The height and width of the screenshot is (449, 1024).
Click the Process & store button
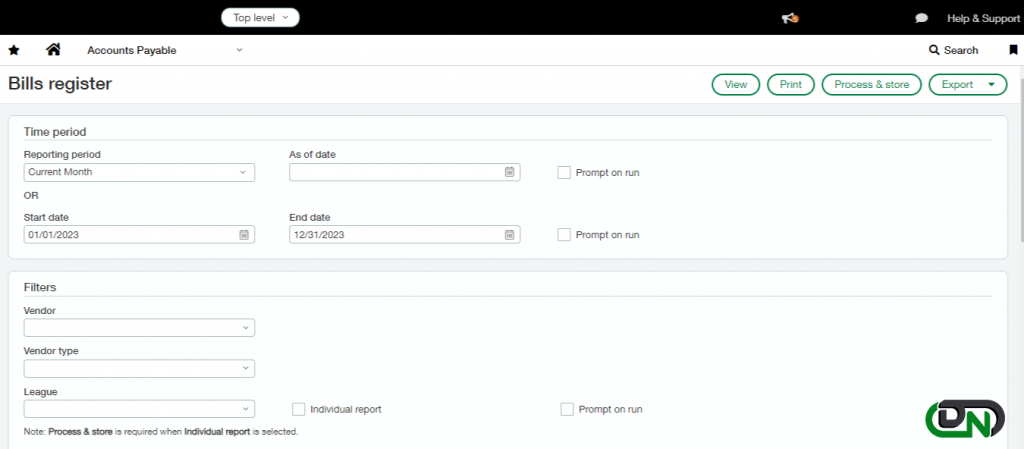point(872,85)
